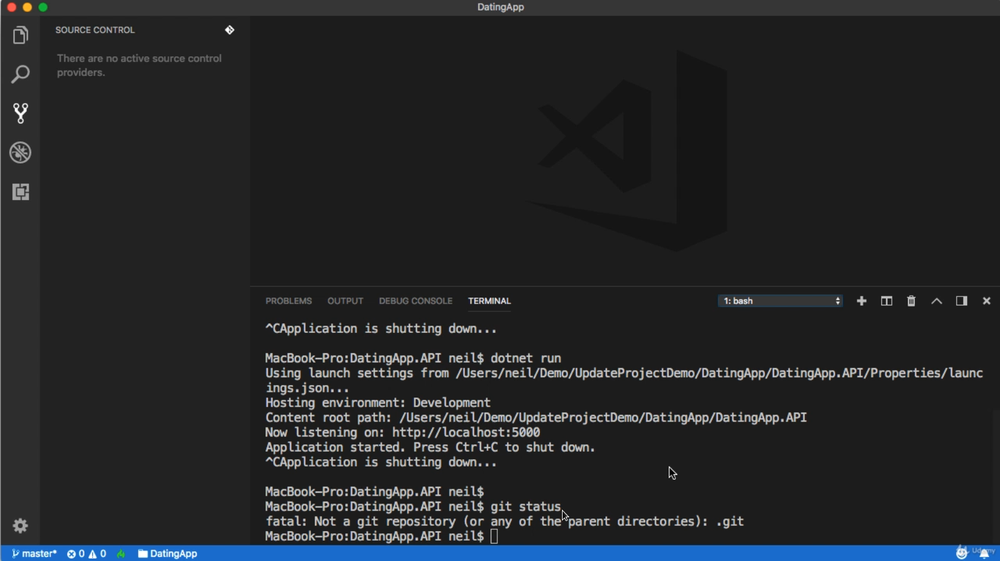Screen dimensions: 1000x561
Task: Click the green flame icon in status bar
Action: pos(121,553)
